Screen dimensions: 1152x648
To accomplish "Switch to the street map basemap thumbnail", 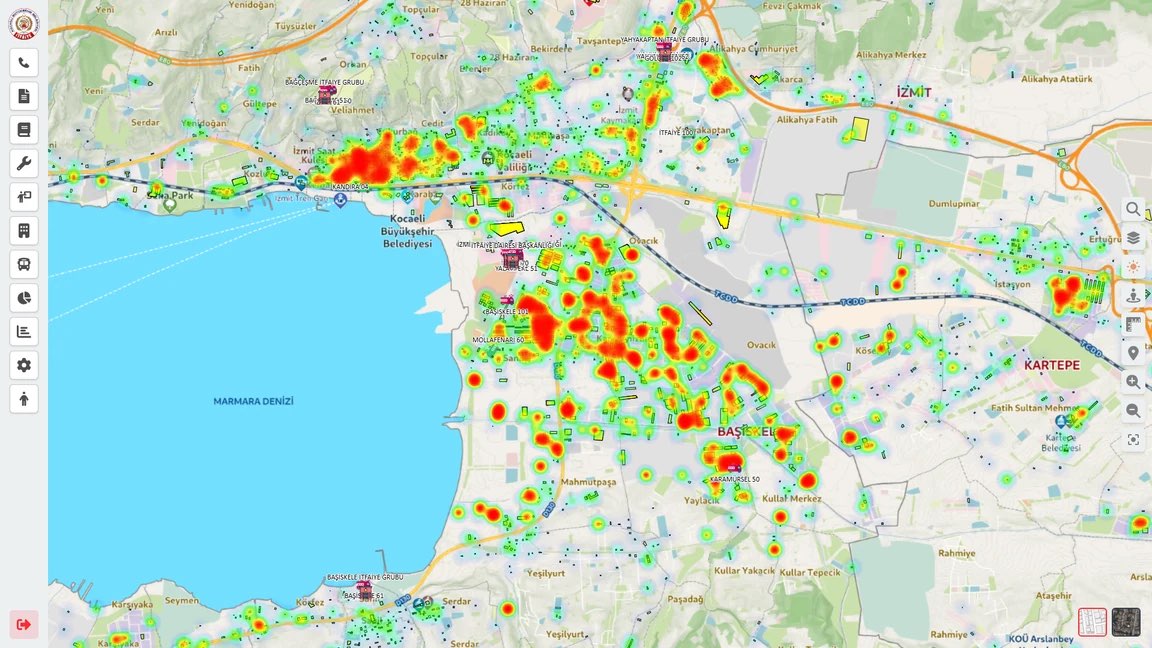I will 1092,622.
